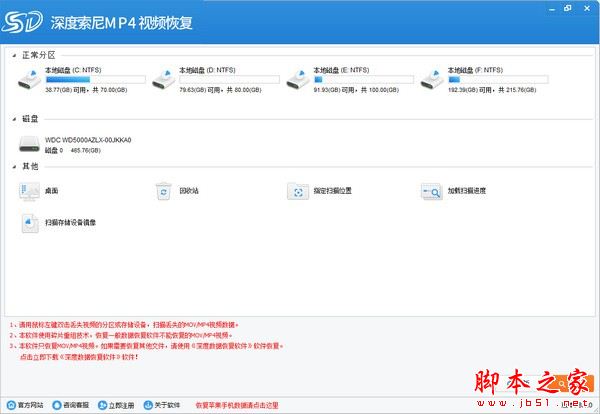Viewport: 600px width, 414px height.
Task: Select the 本地磁盘 (D: NTFS) label
Action: (207, 70)
